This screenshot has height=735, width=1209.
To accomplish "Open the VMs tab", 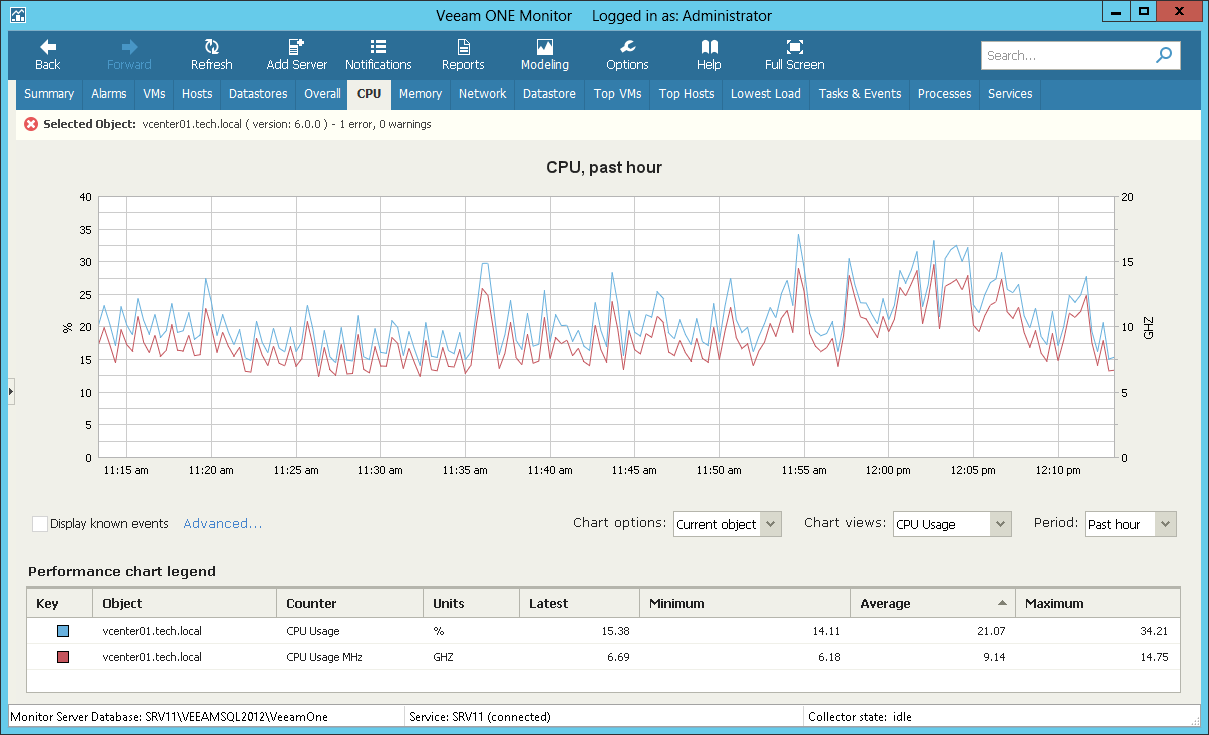I will pyautogui.click(x=154, y=94).
